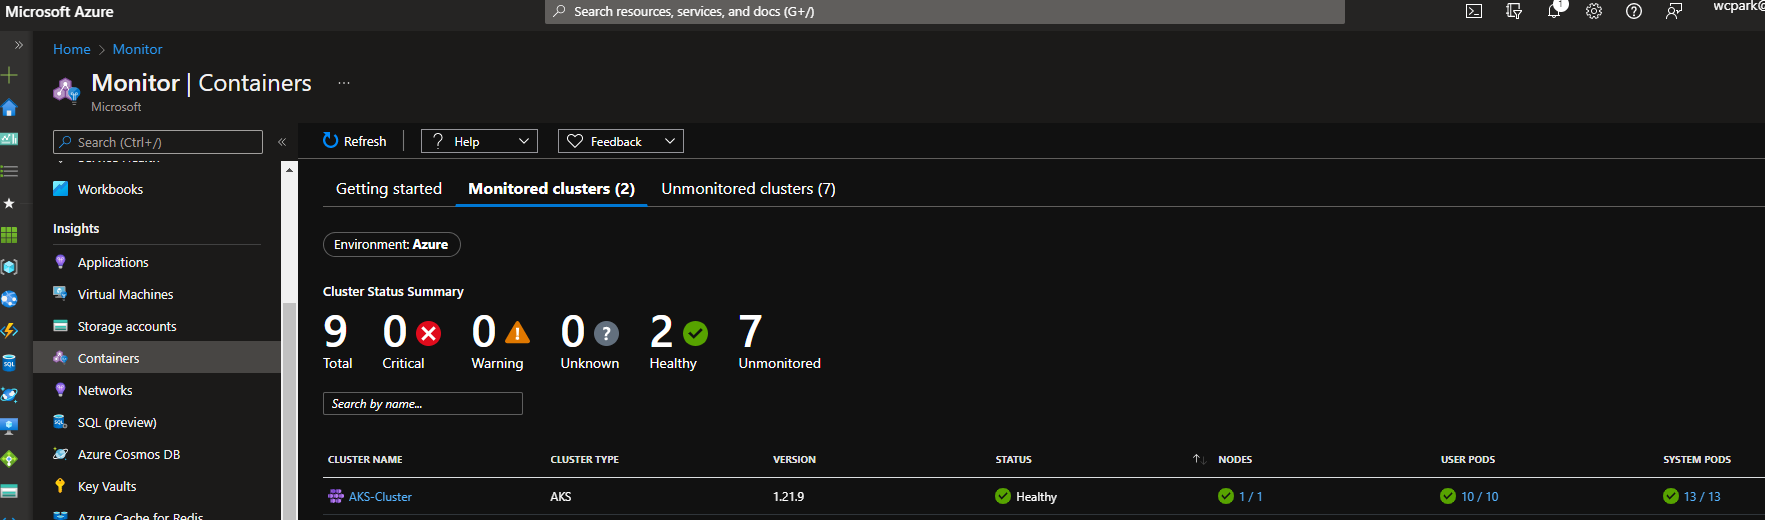Image resolution: width=1765 pixels, height=520 pixels.
Task: Click the Search by name field
Action: click(423, 403)
